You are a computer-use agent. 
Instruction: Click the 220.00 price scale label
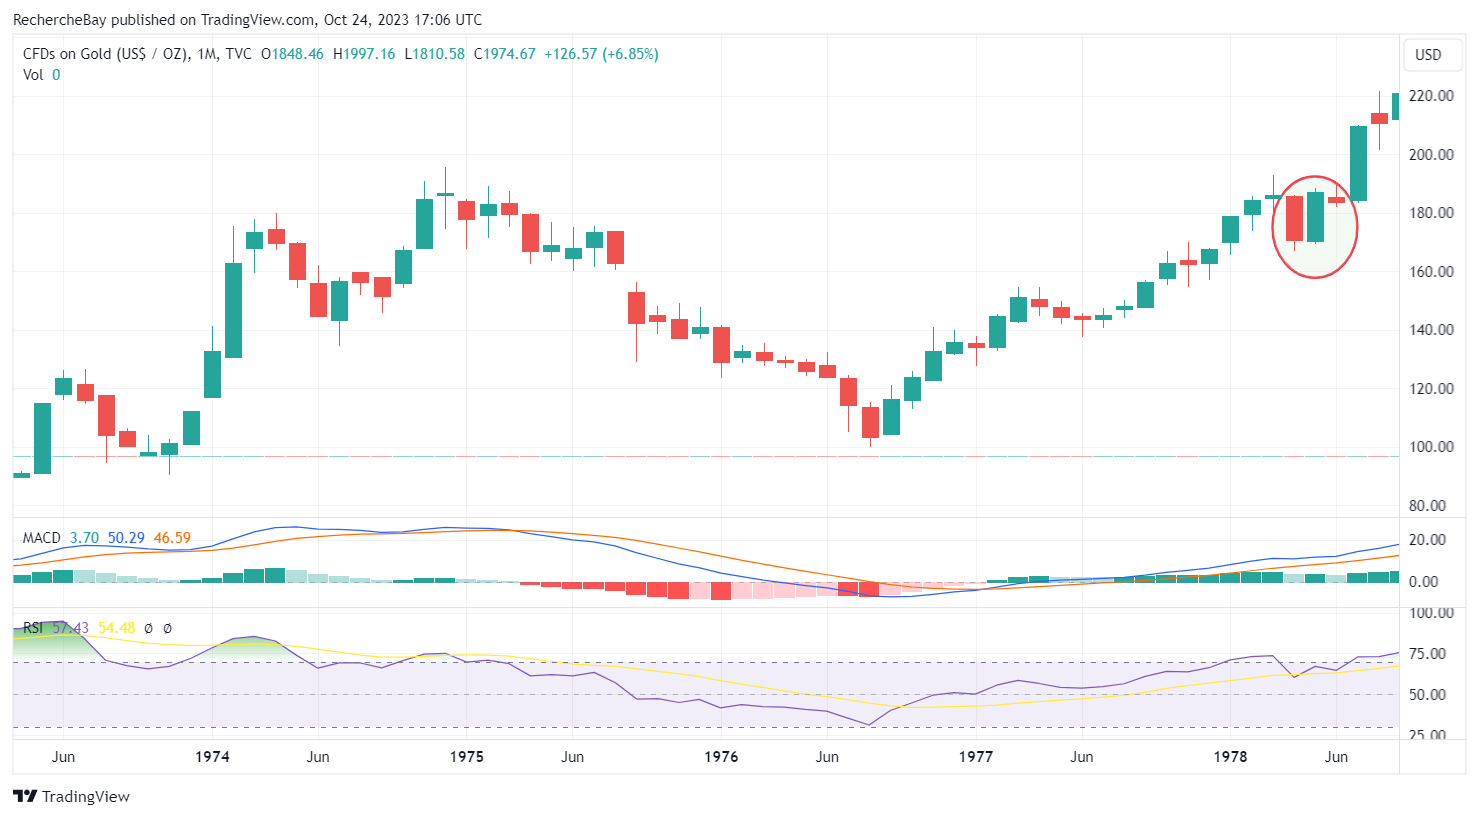pyautogui.click(x=1431, y=96)
